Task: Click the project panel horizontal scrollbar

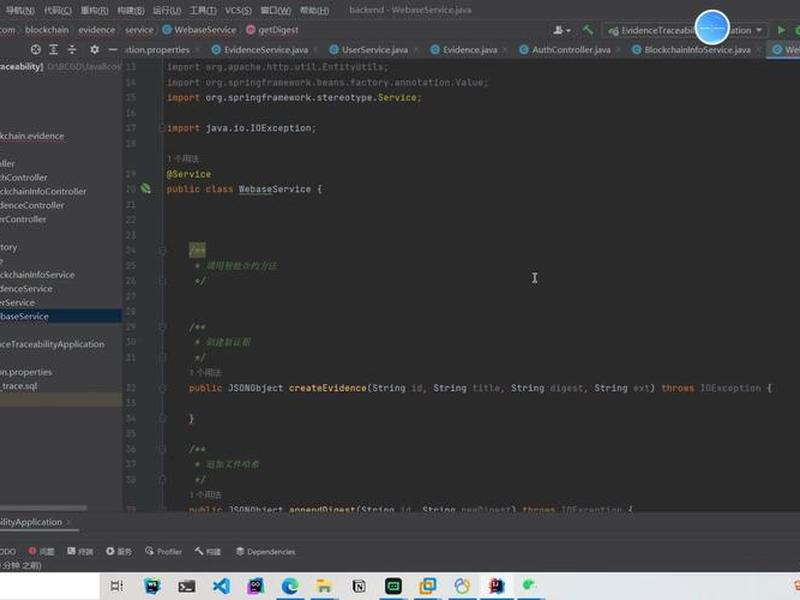Action: [43, 508]
